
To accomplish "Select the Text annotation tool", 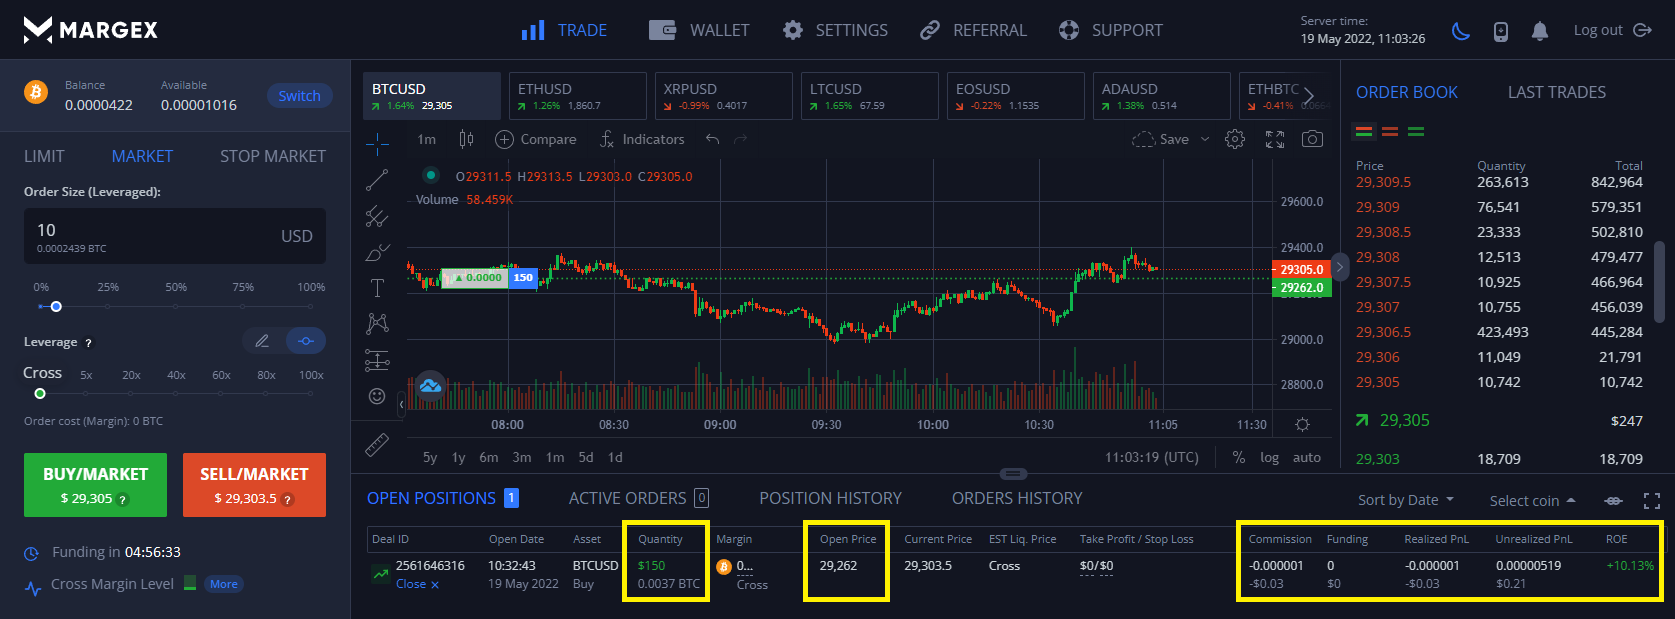I will tap(377, 288).
